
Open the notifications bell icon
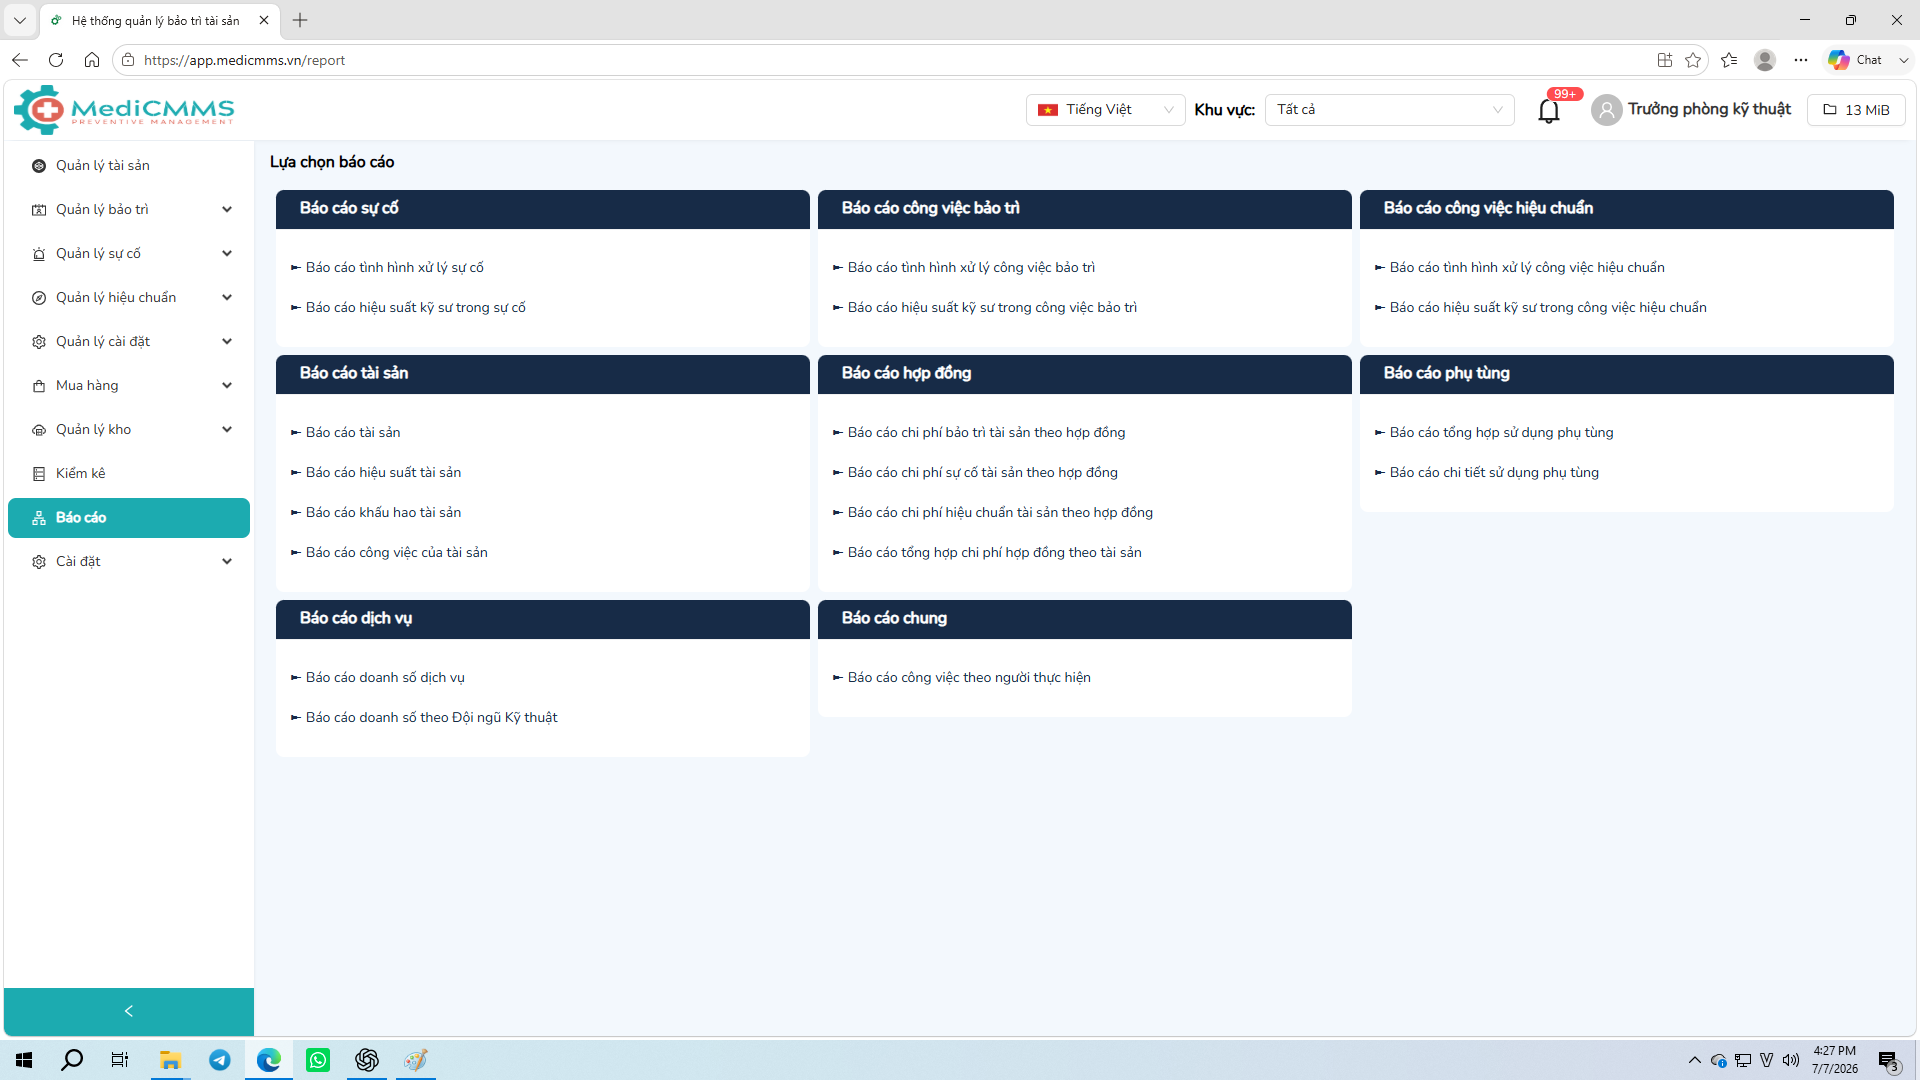[1548, 110]
